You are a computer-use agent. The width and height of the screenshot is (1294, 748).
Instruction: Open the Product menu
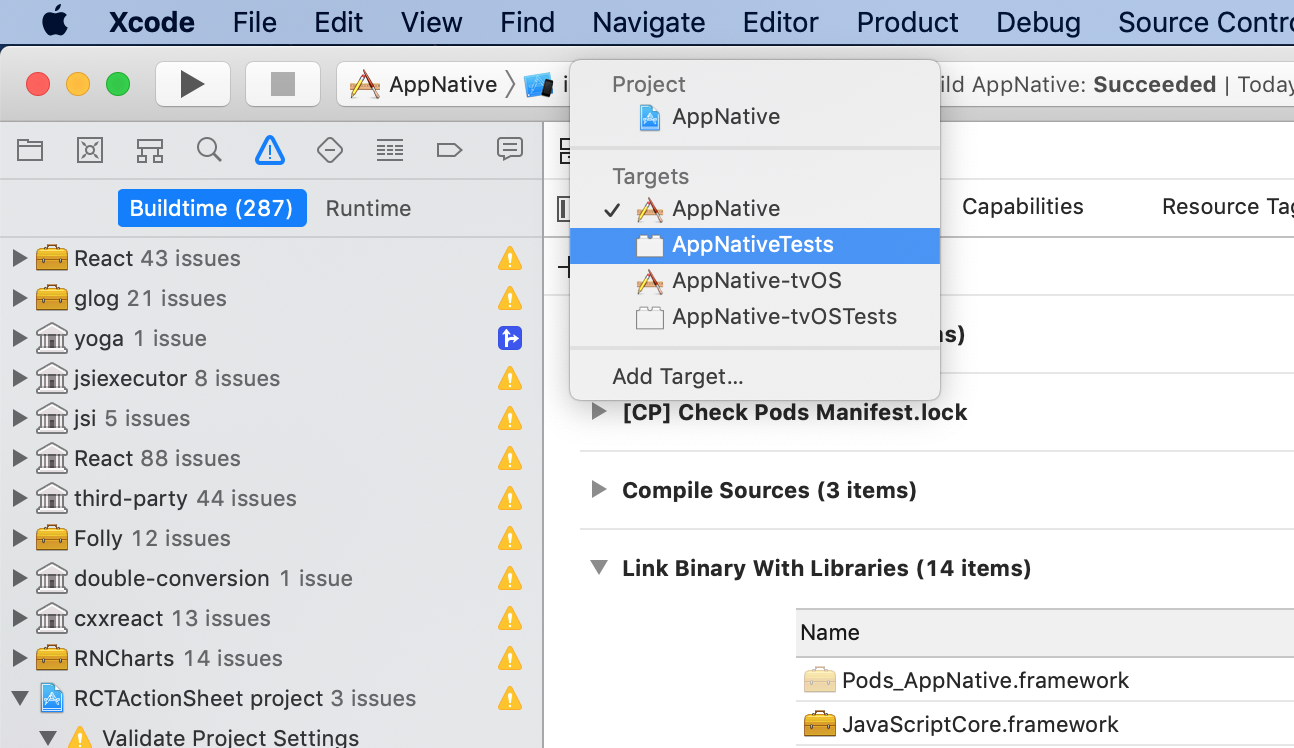[x=907, y=22]
